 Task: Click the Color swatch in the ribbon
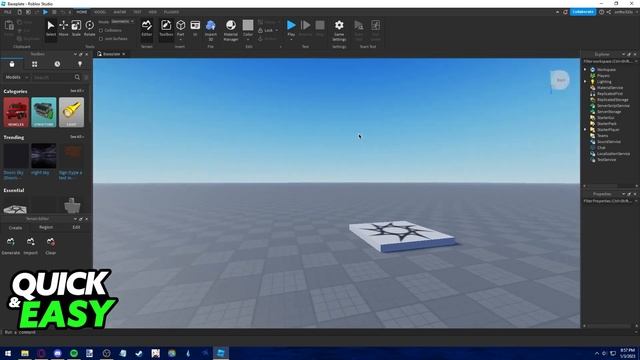(x=248, y=25)
